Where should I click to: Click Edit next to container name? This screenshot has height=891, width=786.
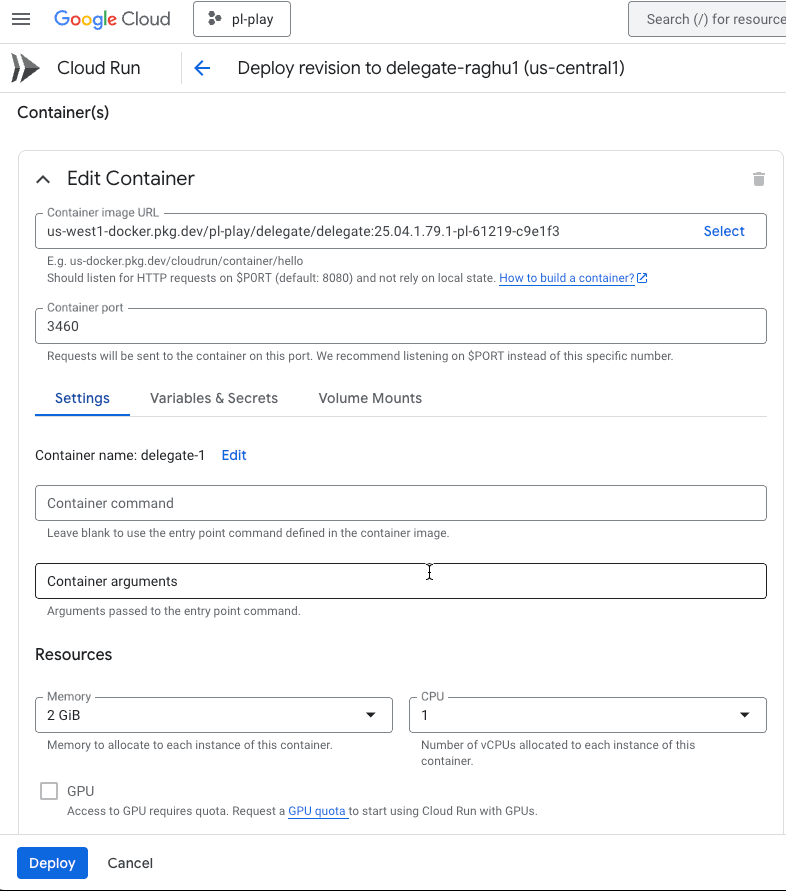(234, 455)
